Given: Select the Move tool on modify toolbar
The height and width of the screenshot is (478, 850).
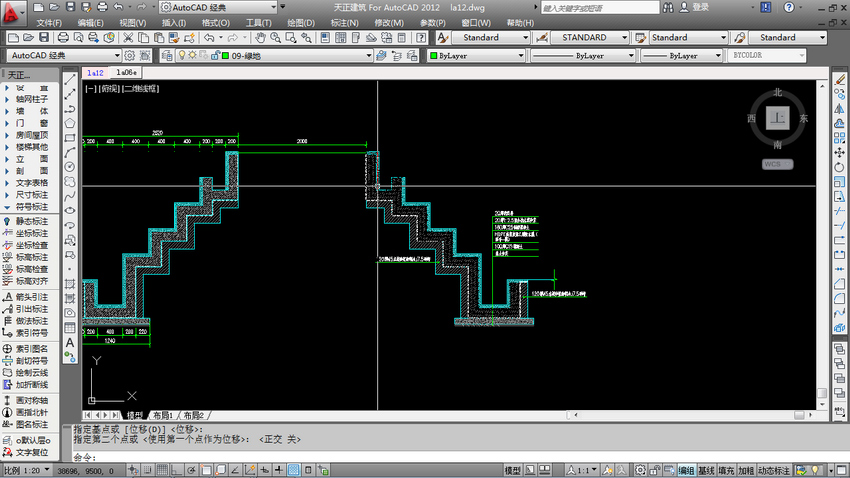Looking at the screenshot, I should coord(840,153).
